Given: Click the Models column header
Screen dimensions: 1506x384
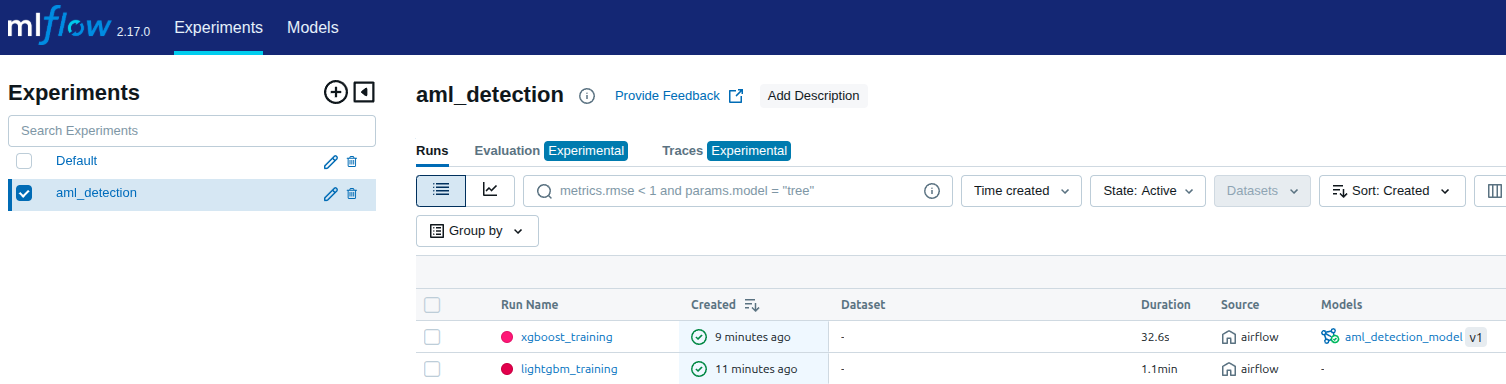Looking at the screenshot, I should (1342, 305).
